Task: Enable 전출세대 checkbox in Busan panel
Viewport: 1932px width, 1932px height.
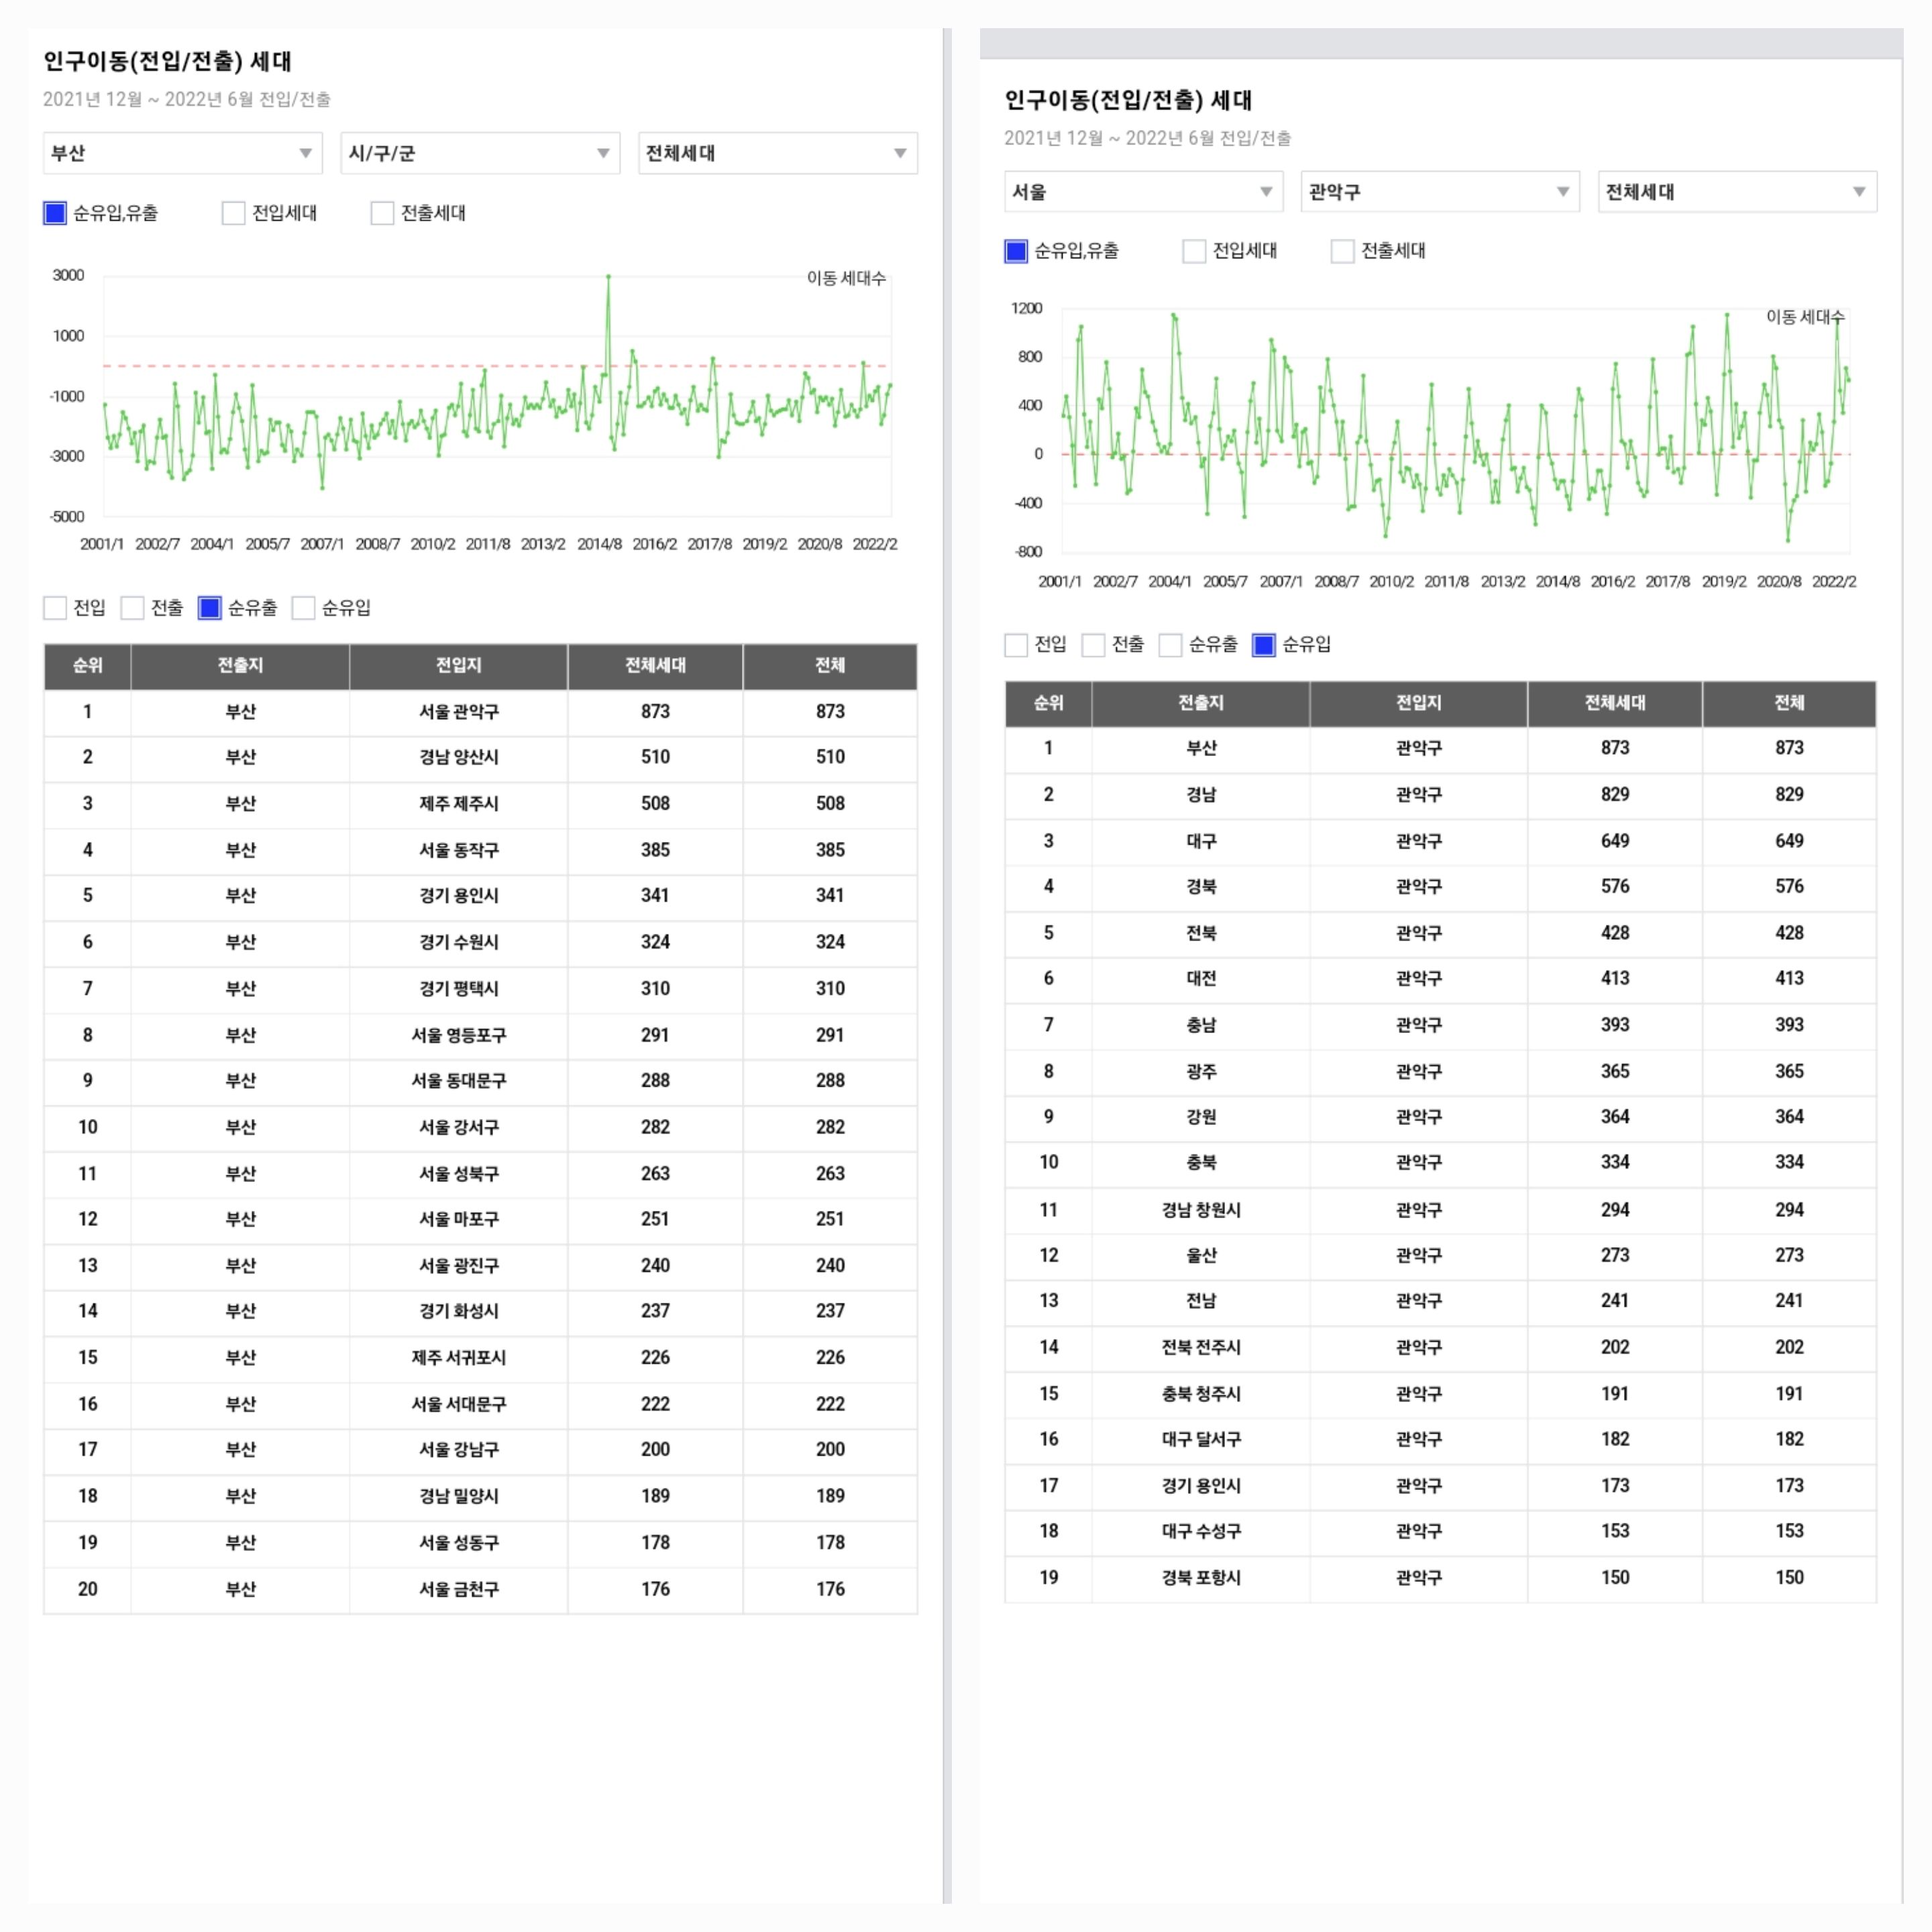Action: 382,213
